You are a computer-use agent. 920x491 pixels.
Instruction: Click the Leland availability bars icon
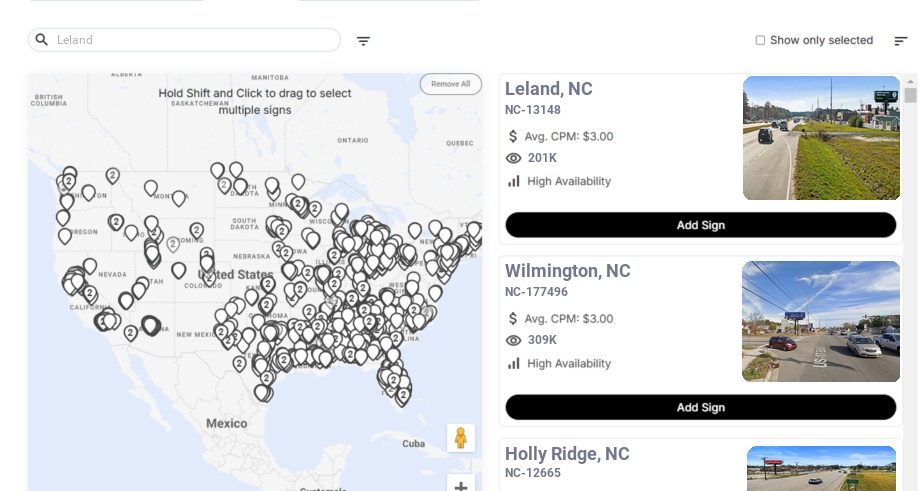514,181
